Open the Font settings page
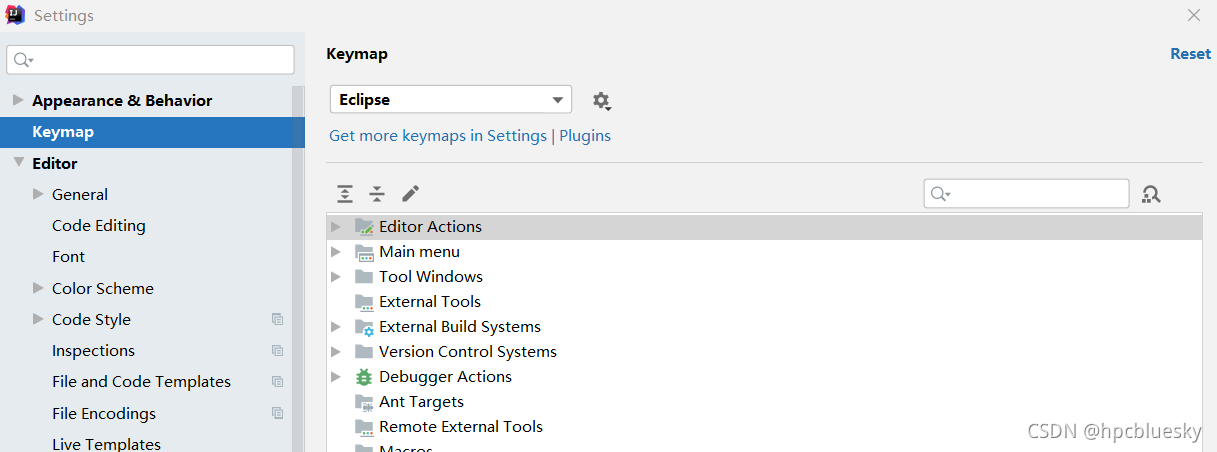The height and width of the screenshot is (452, 1217). tap(68, 257)
